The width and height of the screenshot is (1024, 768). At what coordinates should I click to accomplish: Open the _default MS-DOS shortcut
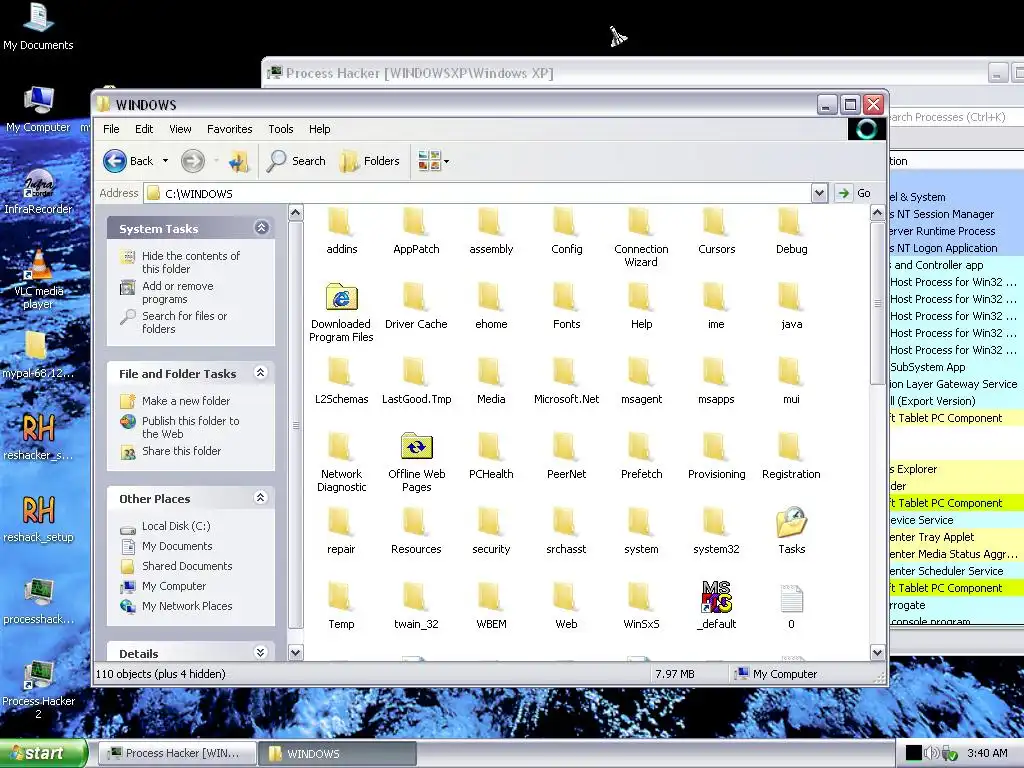tap(716, 606)
